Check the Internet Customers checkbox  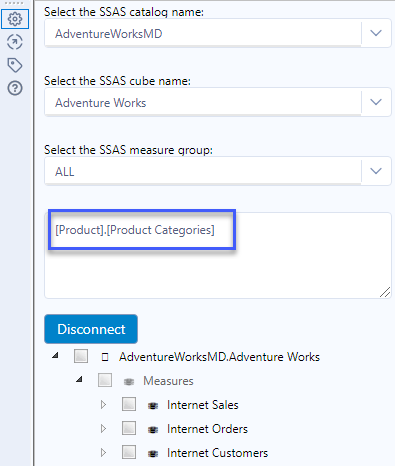129,452
